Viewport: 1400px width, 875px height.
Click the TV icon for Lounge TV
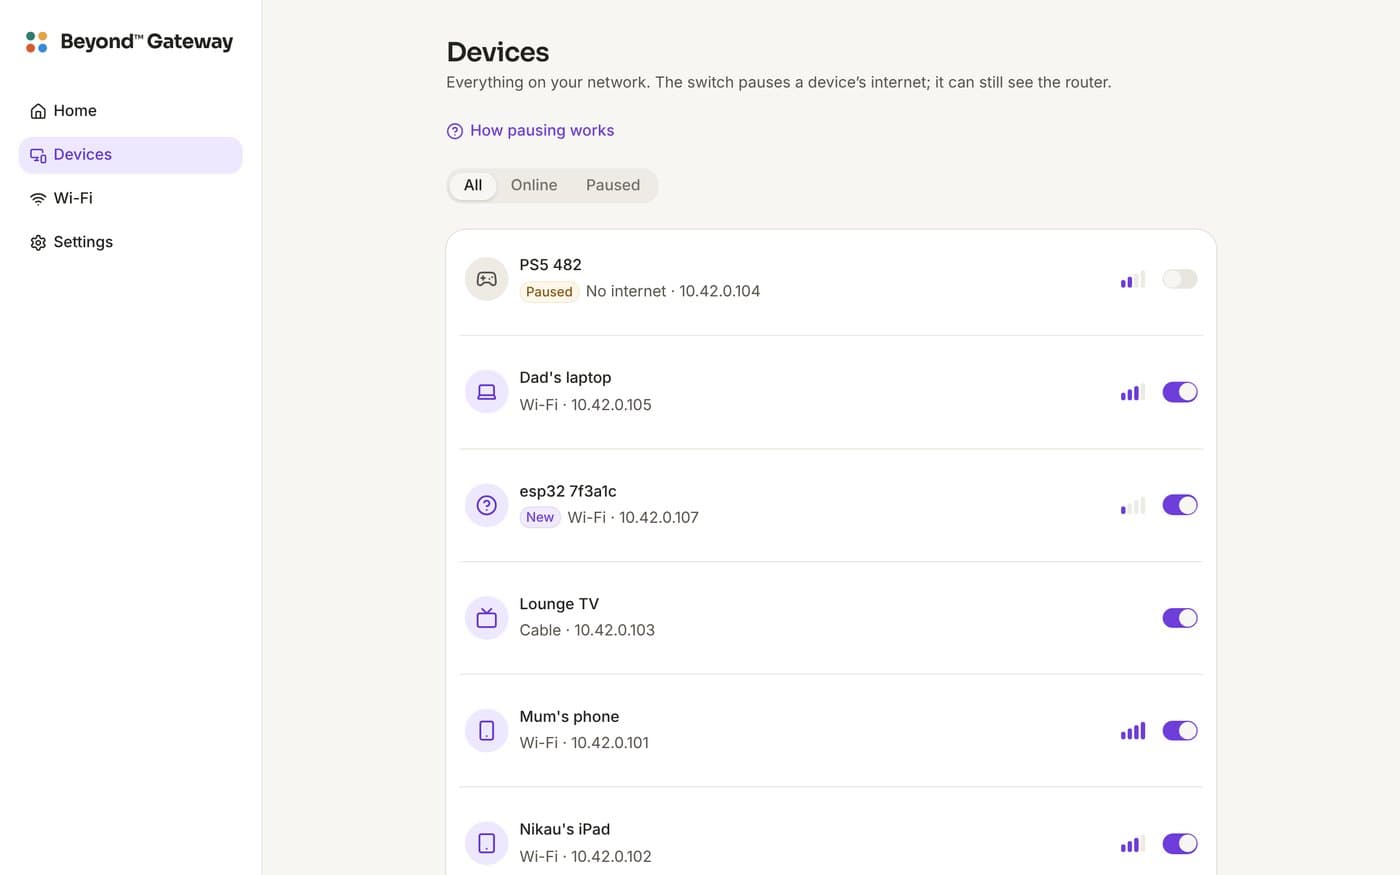pos(487,618)
